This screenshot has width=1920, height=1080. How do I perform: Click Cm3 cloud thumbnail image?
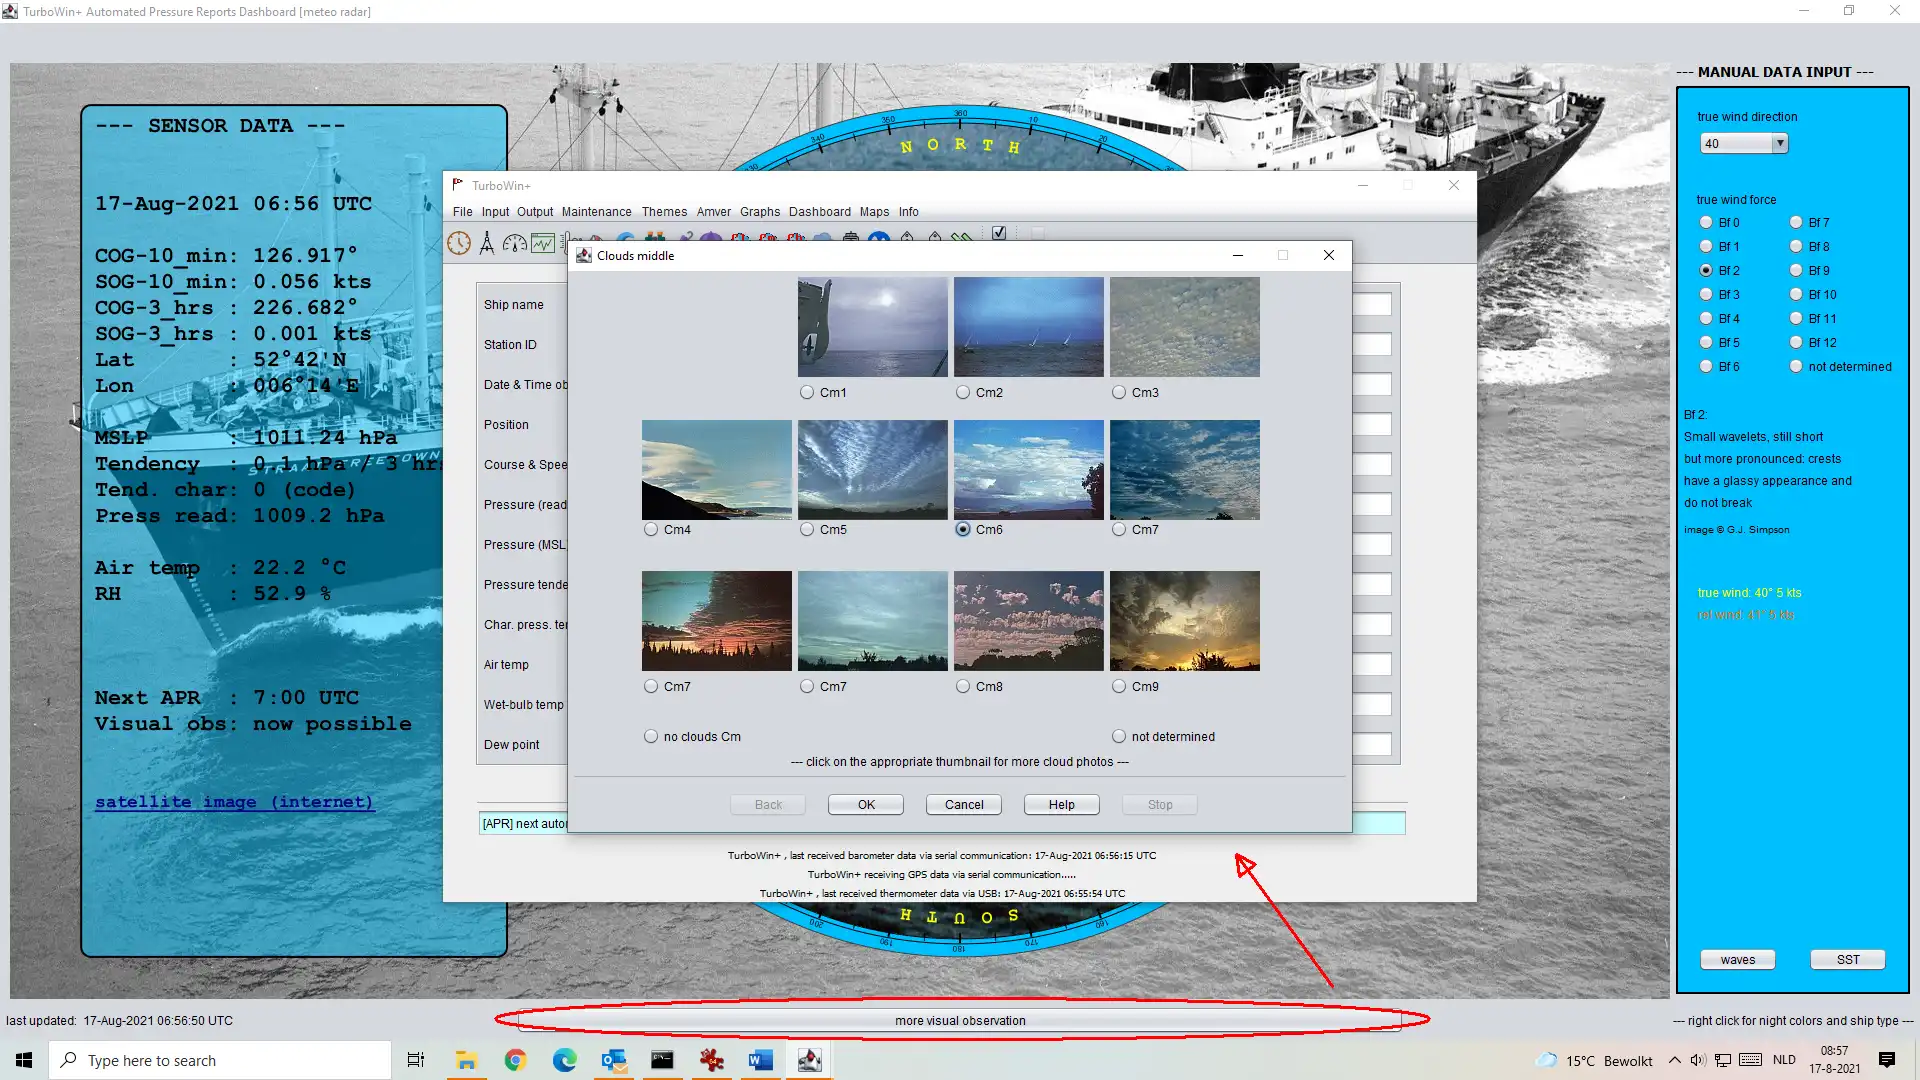[1183, 326]
